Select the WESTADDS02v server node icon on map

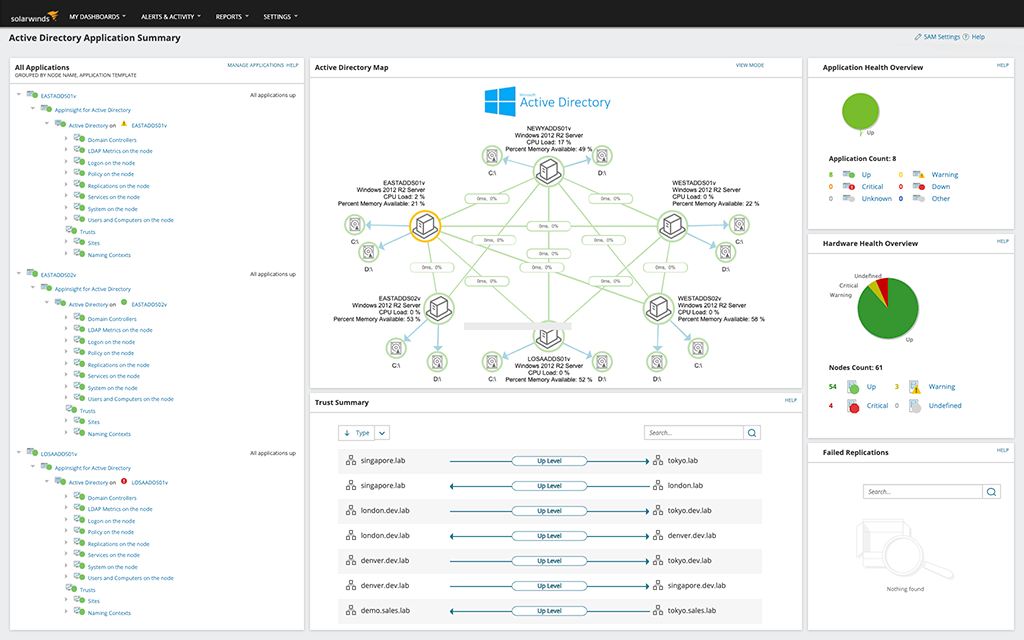pos(658,308)
